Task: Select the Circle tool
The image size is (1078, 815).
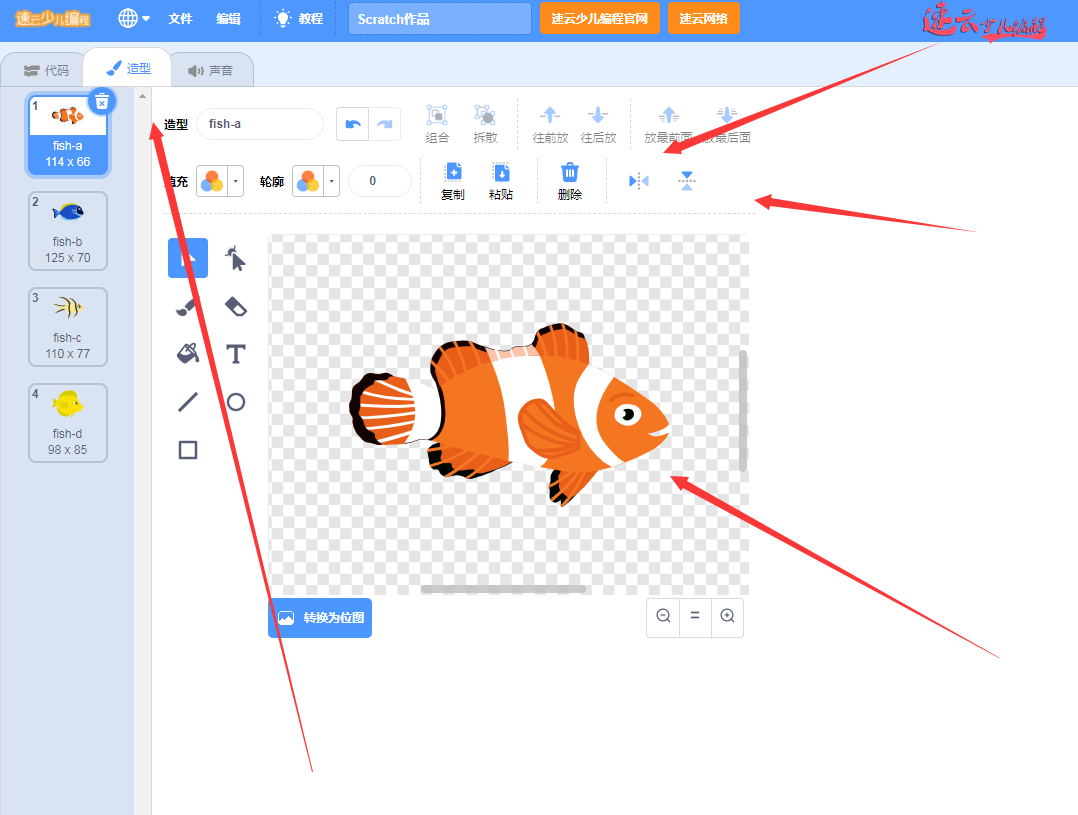Action: pyautogui.click(x=235, y=402)
